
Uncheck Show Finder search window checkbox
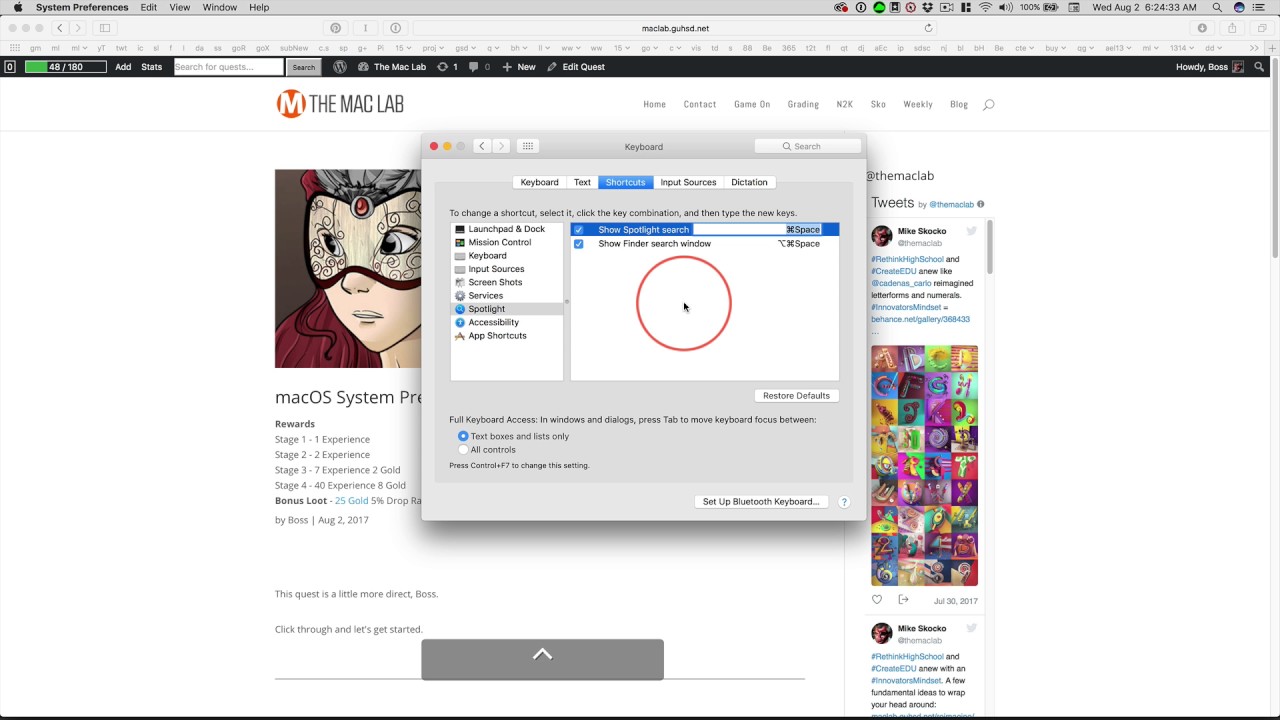tap(578, 244)
